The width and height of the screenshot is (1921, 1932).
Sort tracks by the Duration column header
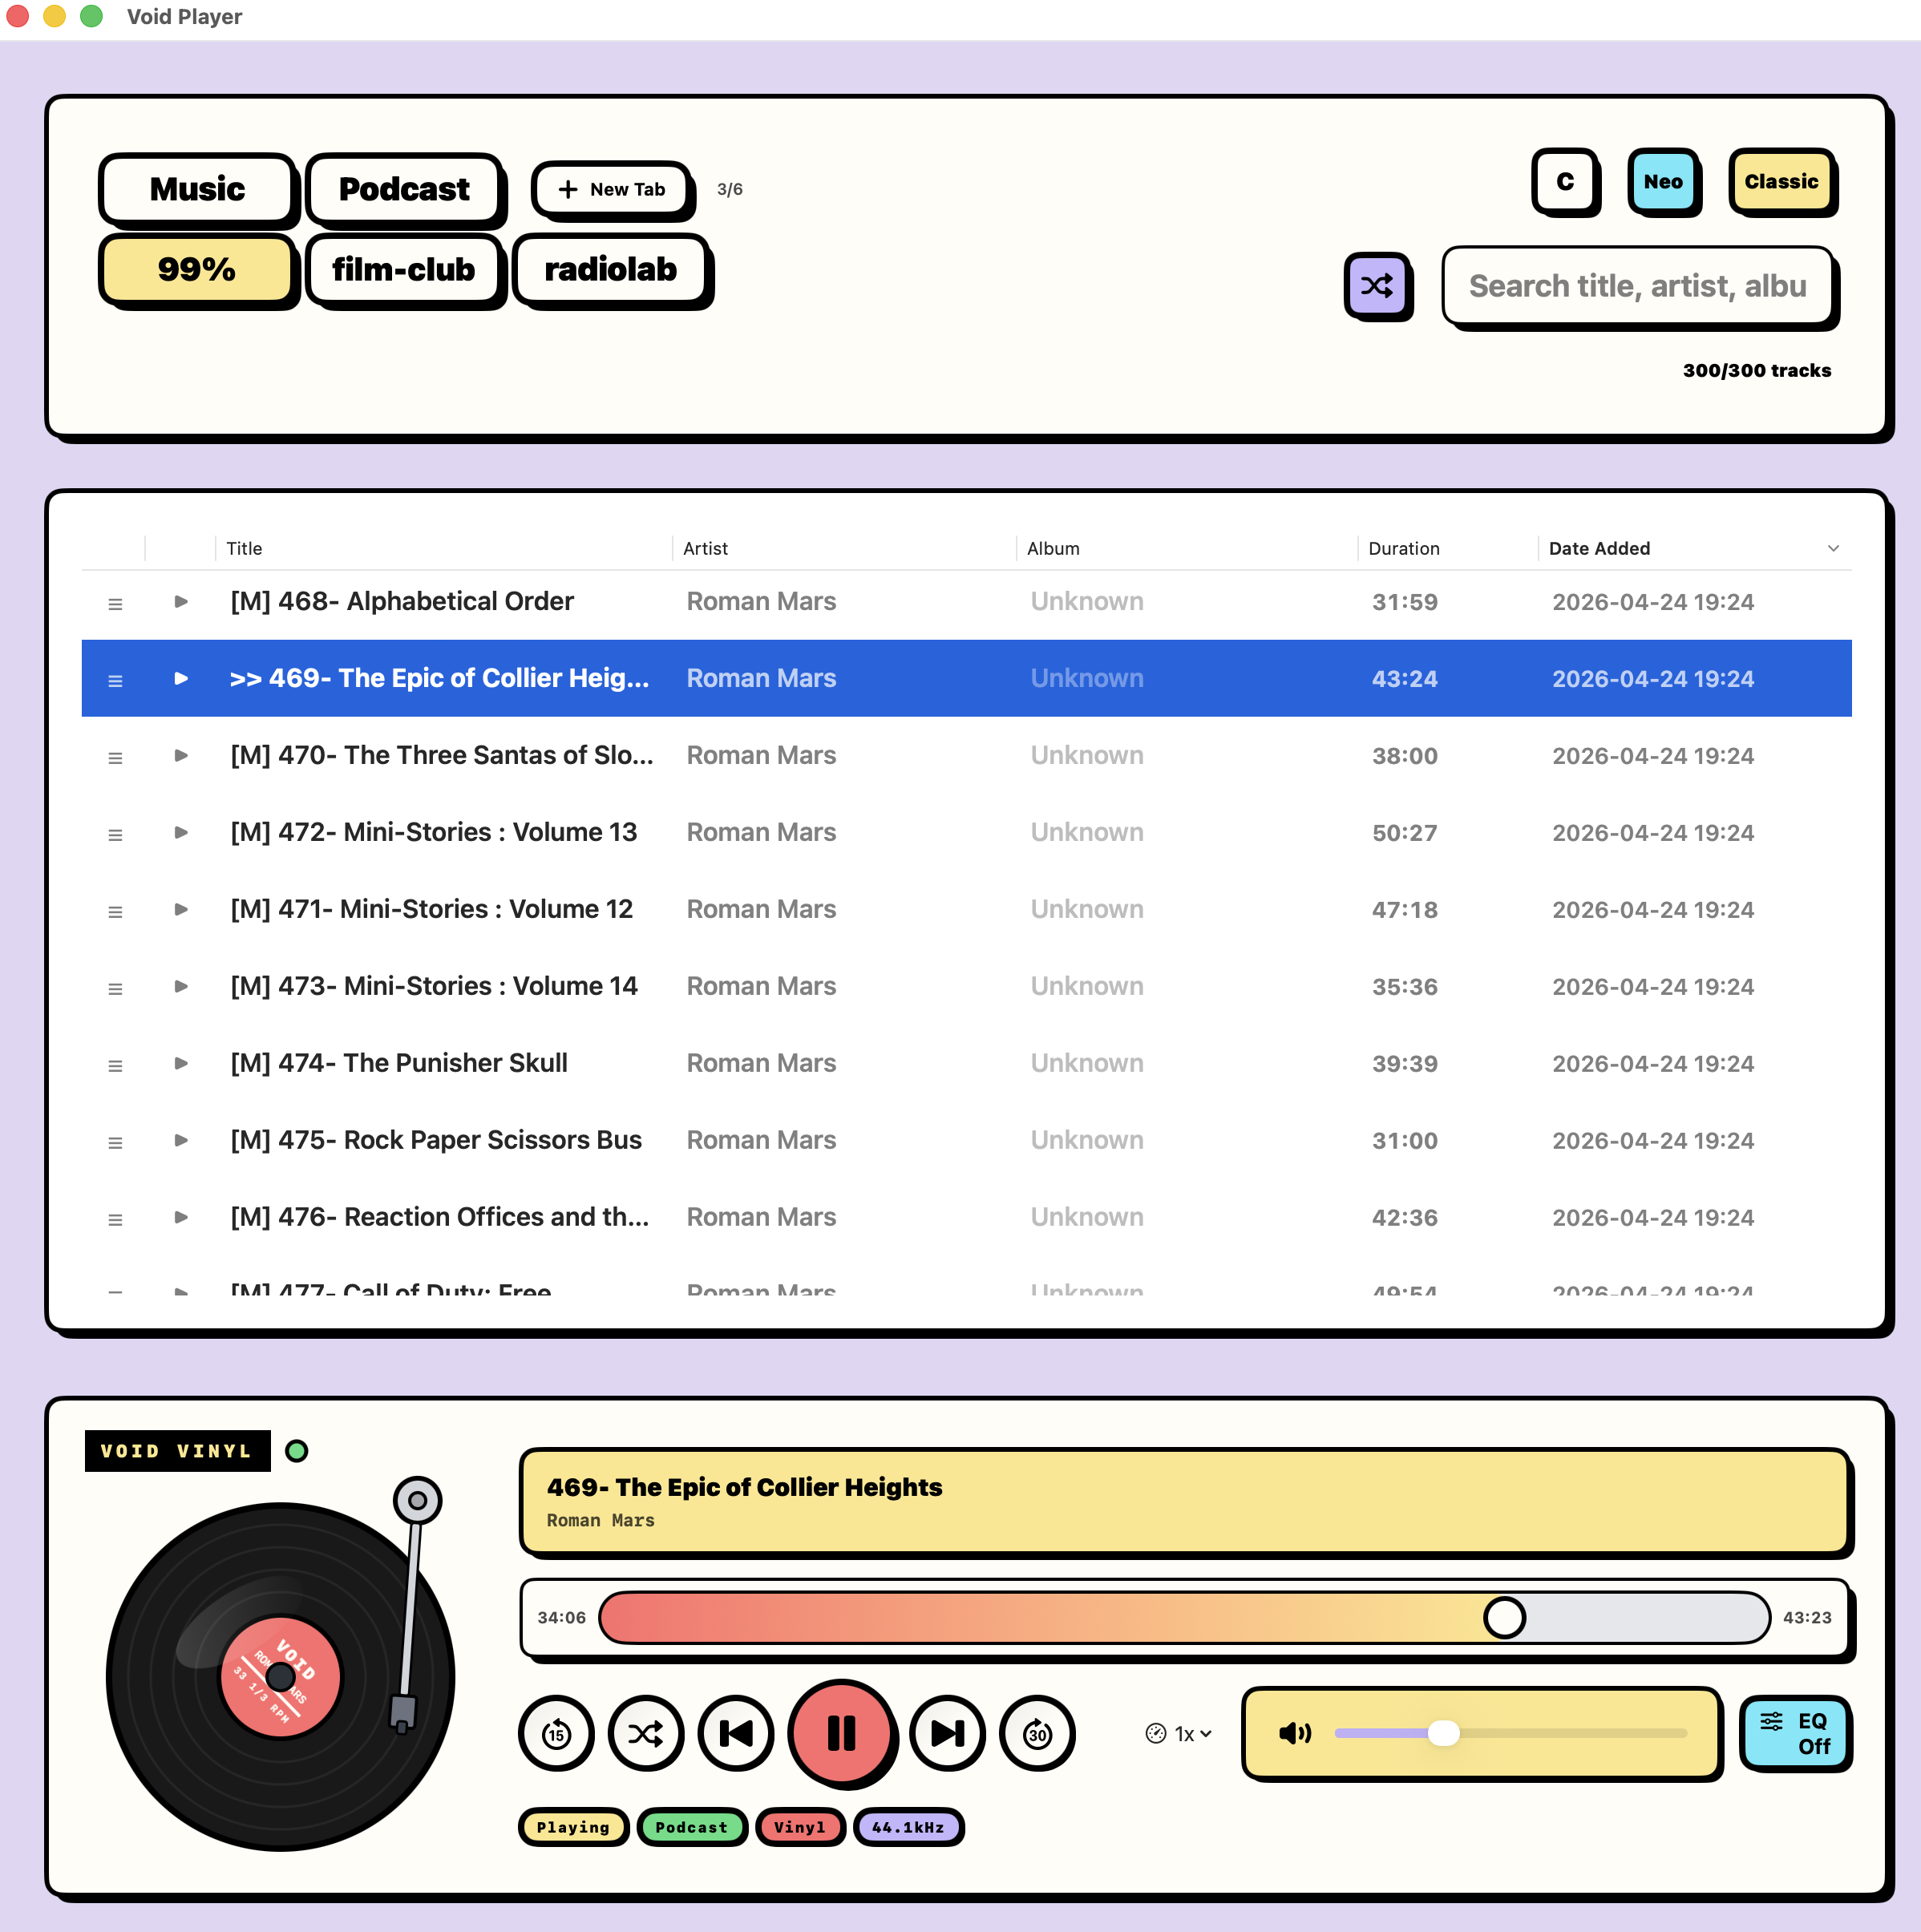pyautogui.click(x=1403, y=548)
